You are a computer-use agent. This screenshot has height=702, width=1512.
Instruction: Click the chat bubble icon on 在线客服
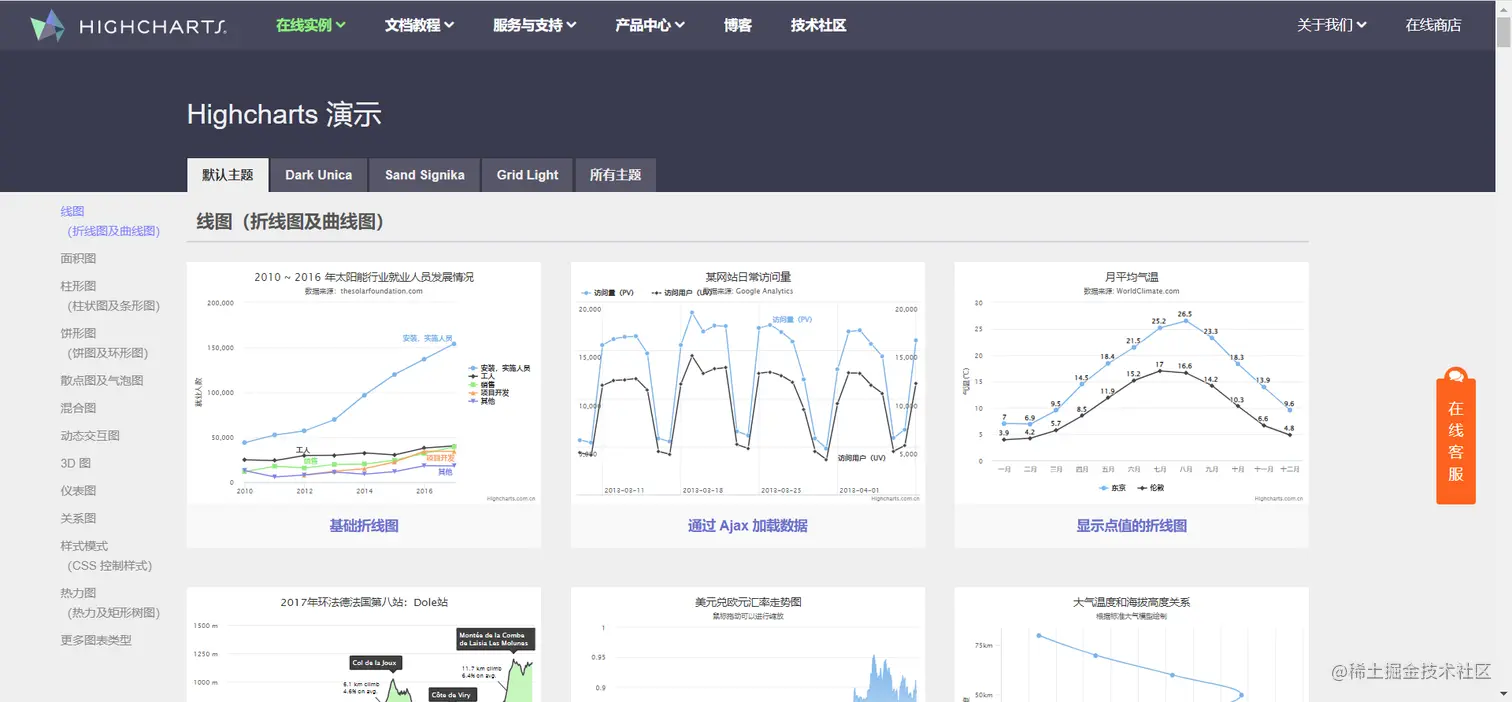[1456, 376]
